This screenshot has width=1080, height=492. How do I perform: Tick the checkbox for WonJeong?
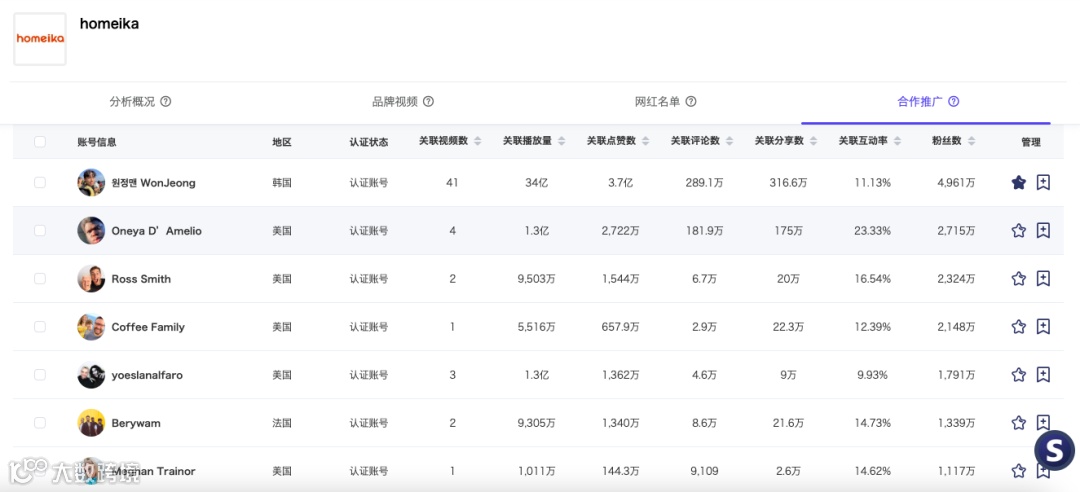pyautogui.click(x=40, y=183)
